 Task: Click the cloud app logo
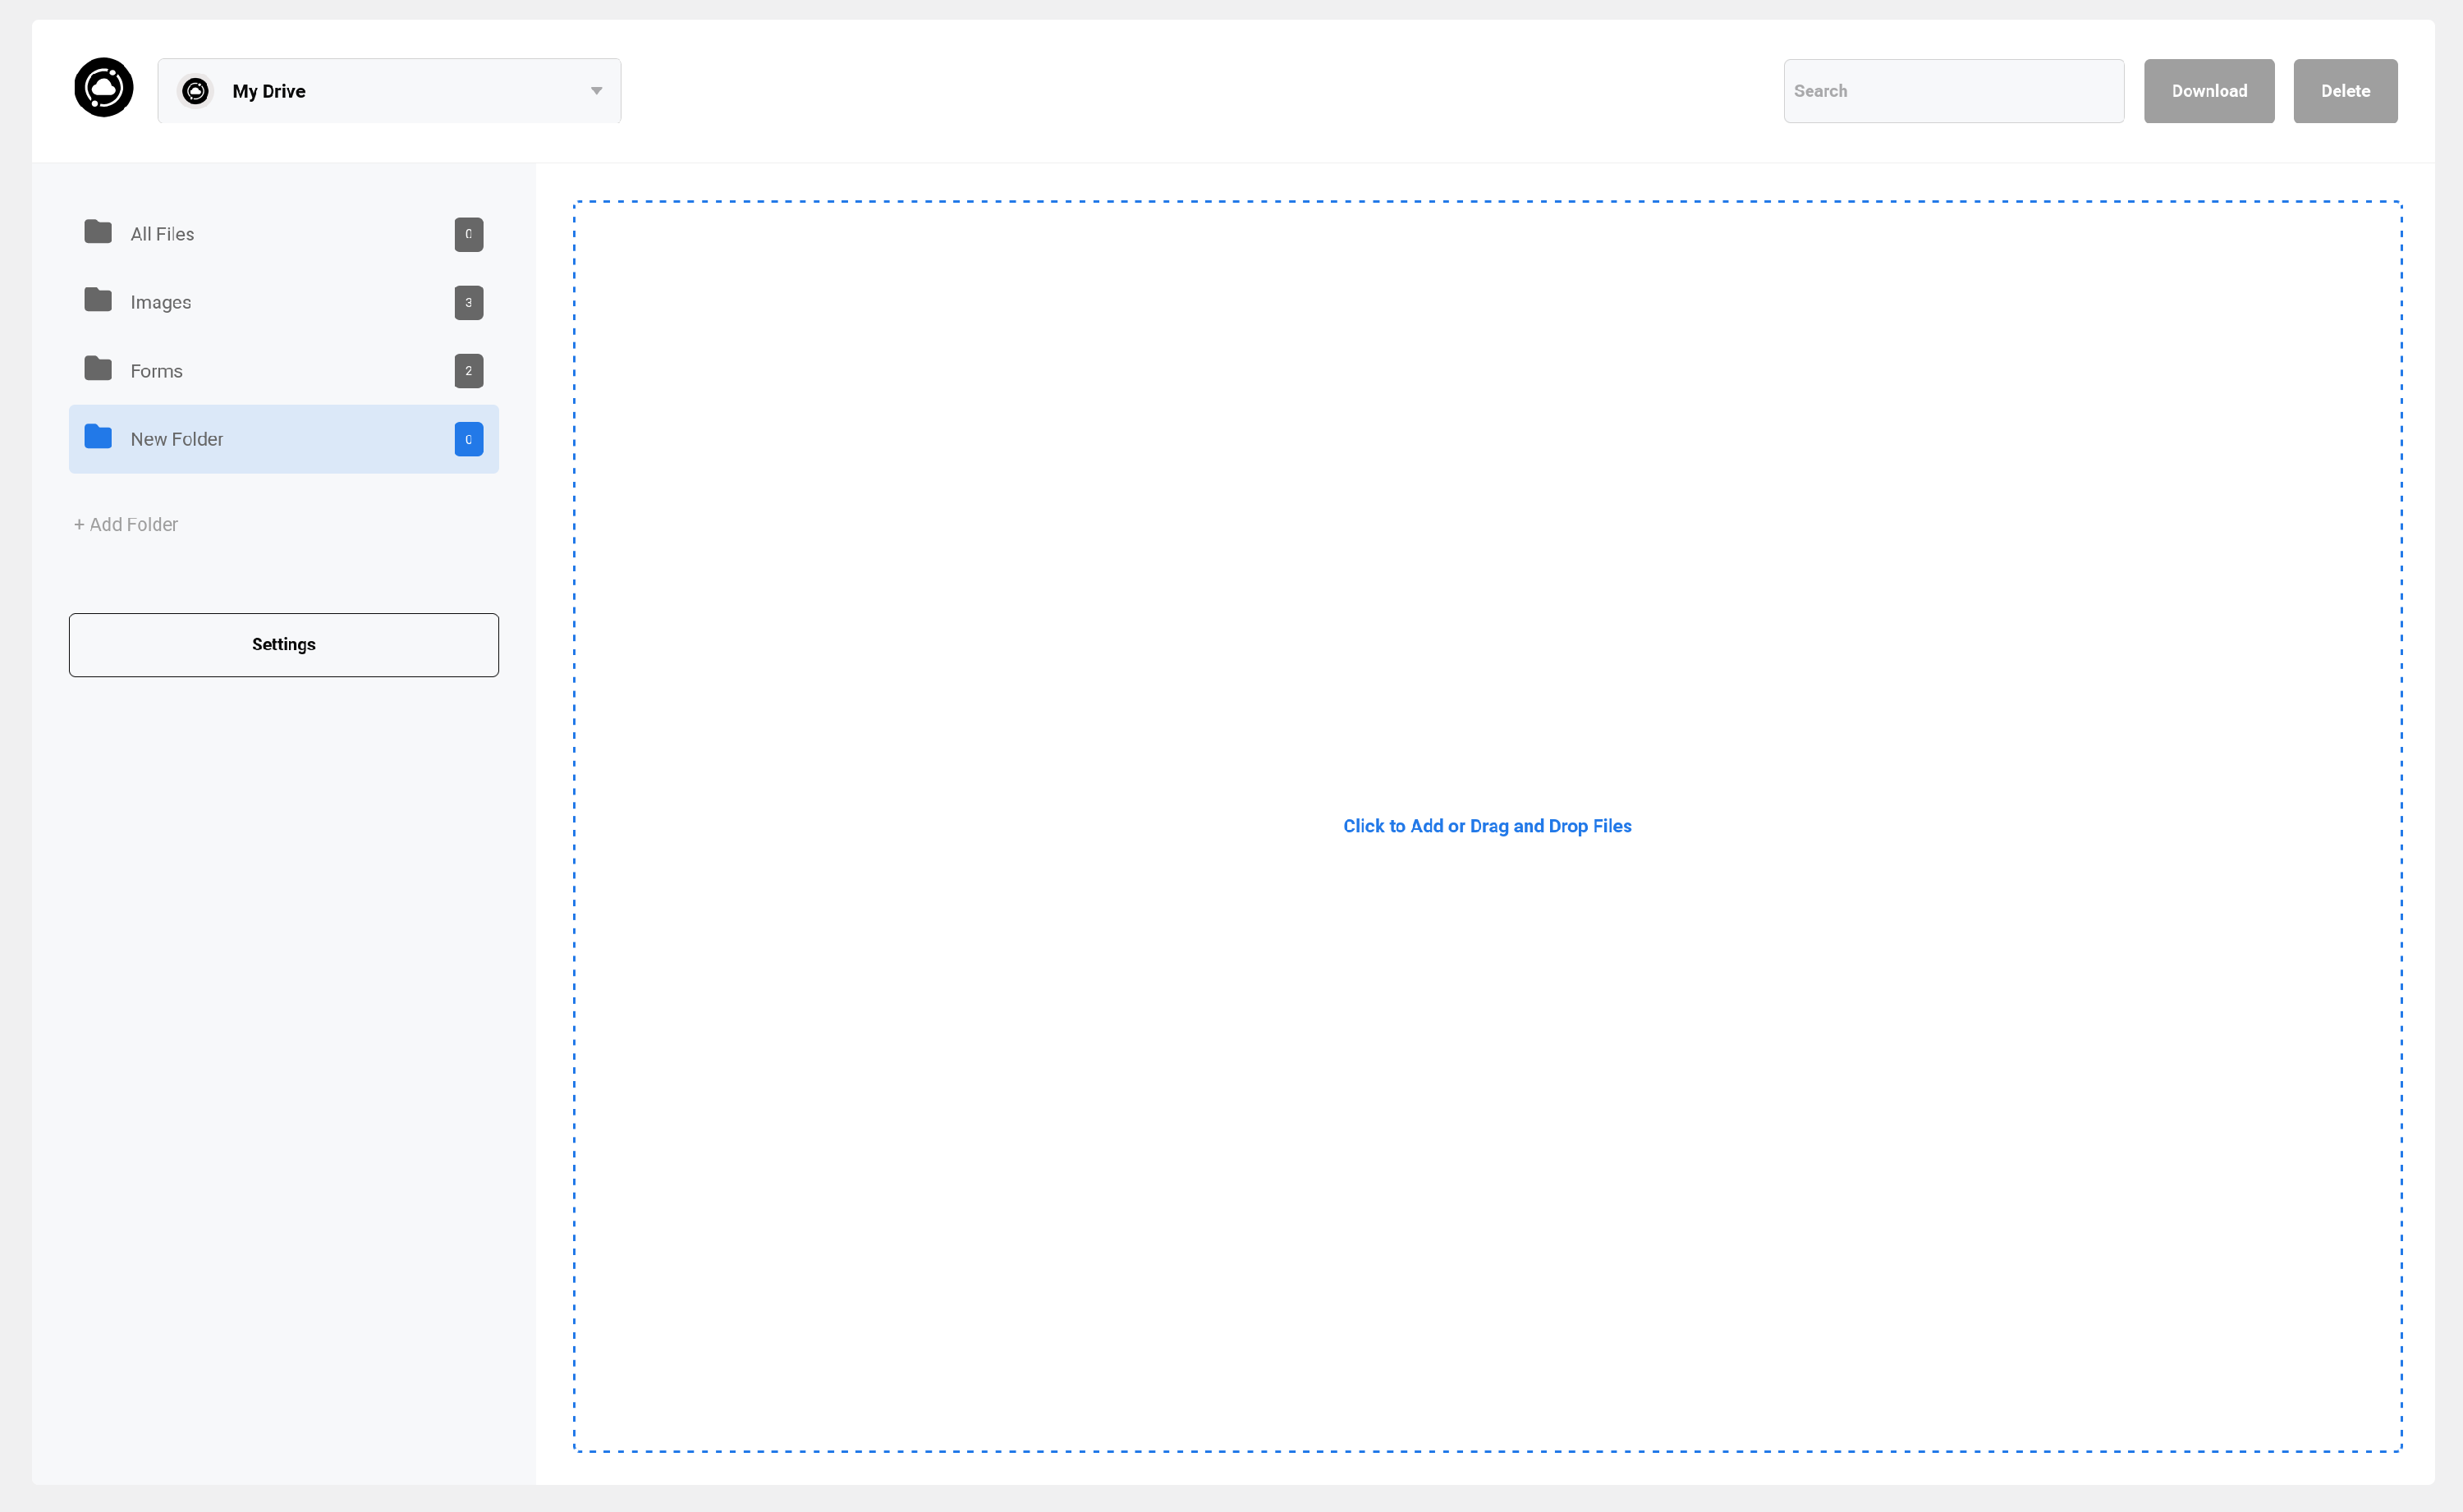pos(103,88)
